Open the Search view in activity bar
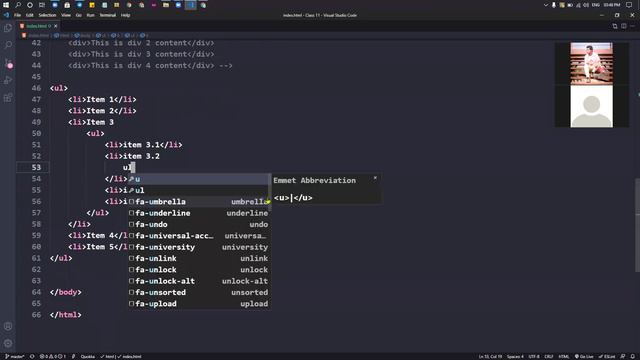The height and width of the screenshot is (360, 640). tap(8, 44)
